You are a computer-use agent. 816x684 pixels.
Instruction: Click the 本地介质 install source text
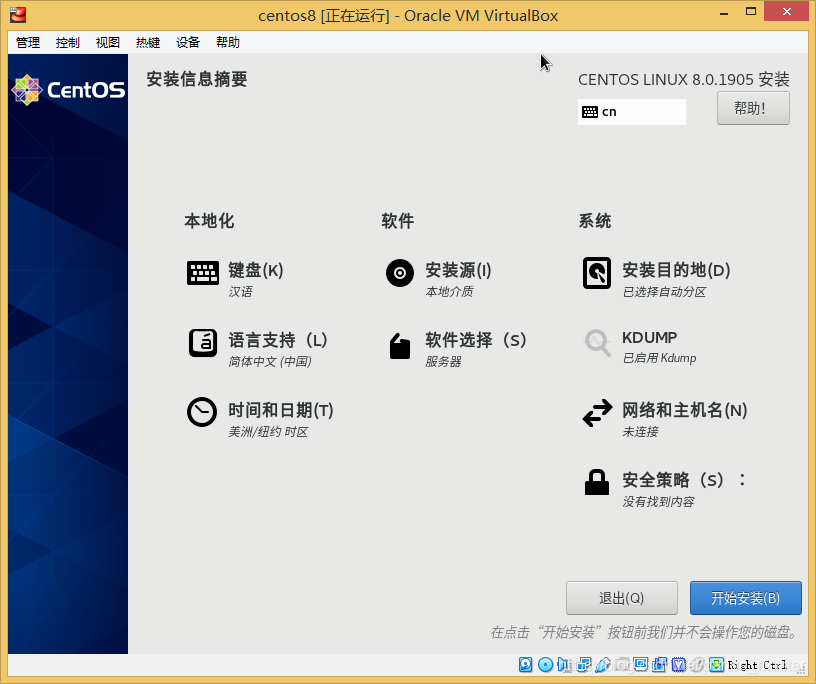point(449,292)
